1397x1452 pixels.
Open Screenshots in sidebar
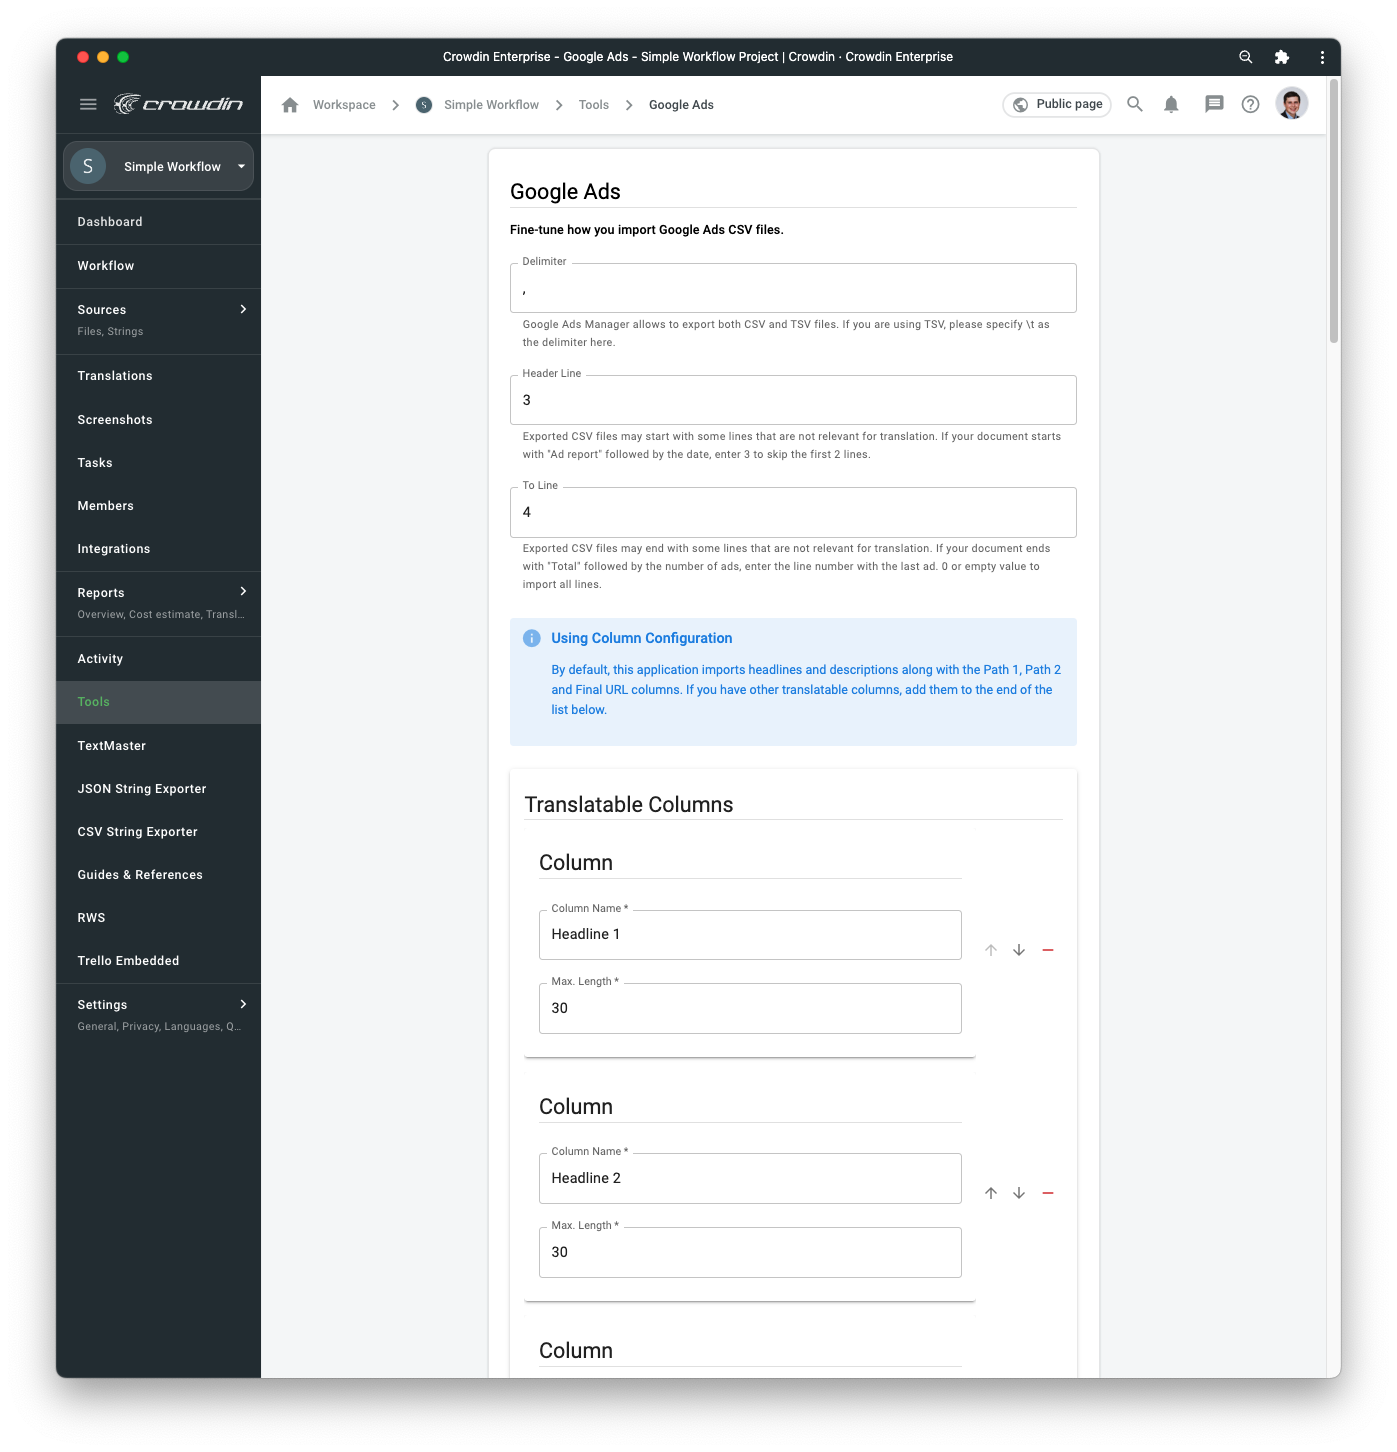tap(158, 420)
